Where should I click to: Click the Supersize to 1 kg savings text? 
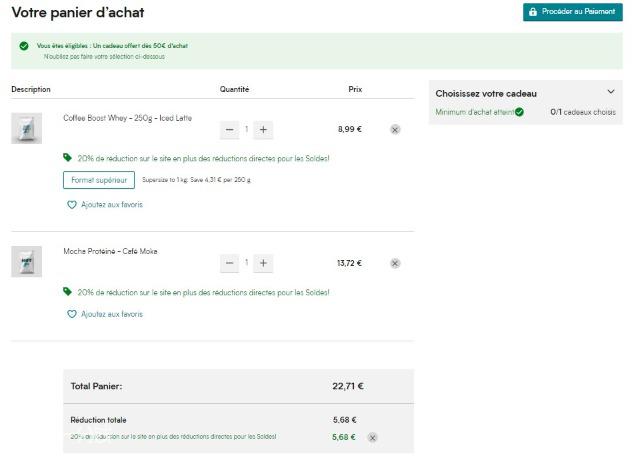(x=196, y=180)
